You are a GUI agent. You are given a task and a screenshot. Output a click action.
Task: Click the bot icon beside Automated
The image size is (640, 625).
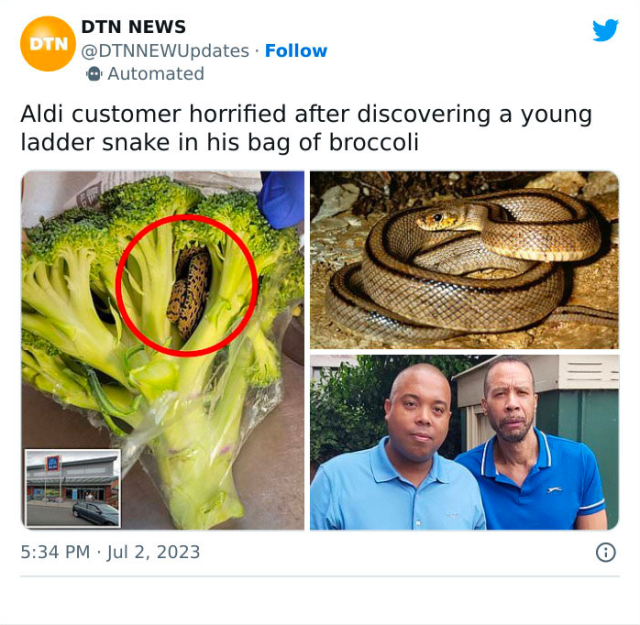click(94, 74)
